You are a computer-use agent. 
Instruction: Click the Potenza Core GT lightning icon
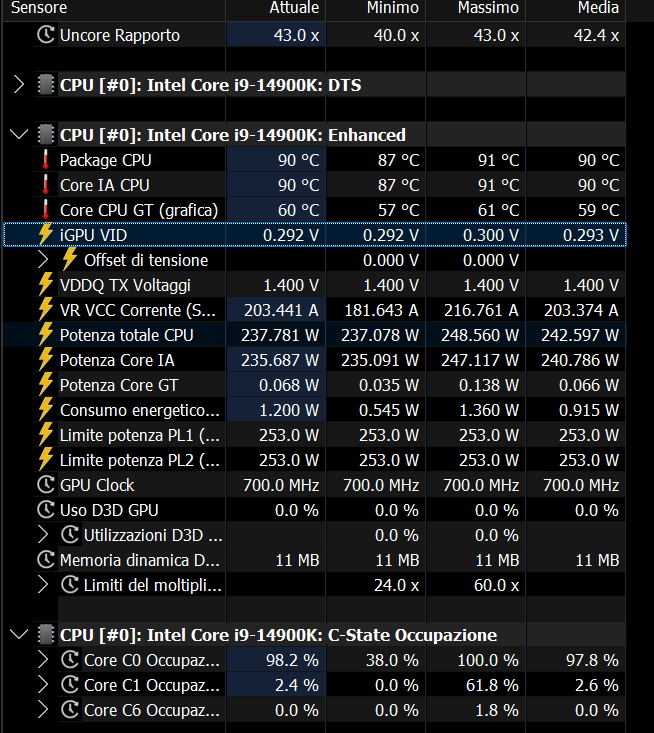(x=46, y=385)
